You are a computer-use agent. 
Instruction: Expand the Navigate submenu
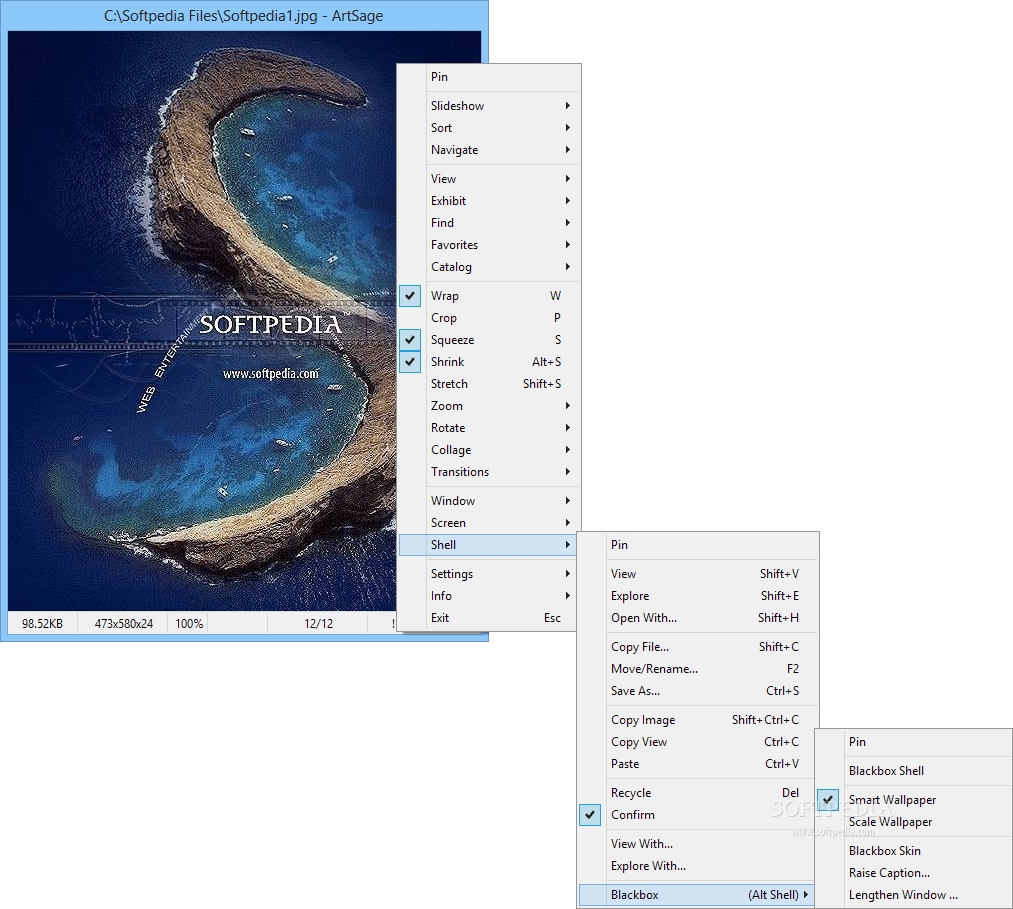488,150
